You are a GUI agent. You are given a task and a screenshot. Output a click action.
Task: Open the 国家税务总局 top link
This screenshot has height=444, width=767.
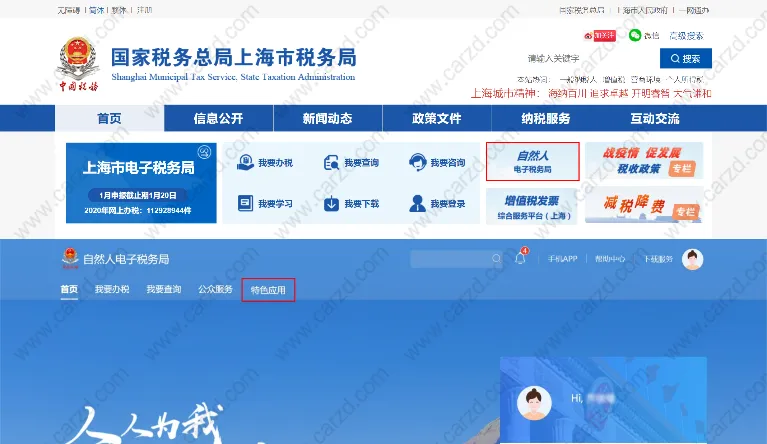click(582, 10)
